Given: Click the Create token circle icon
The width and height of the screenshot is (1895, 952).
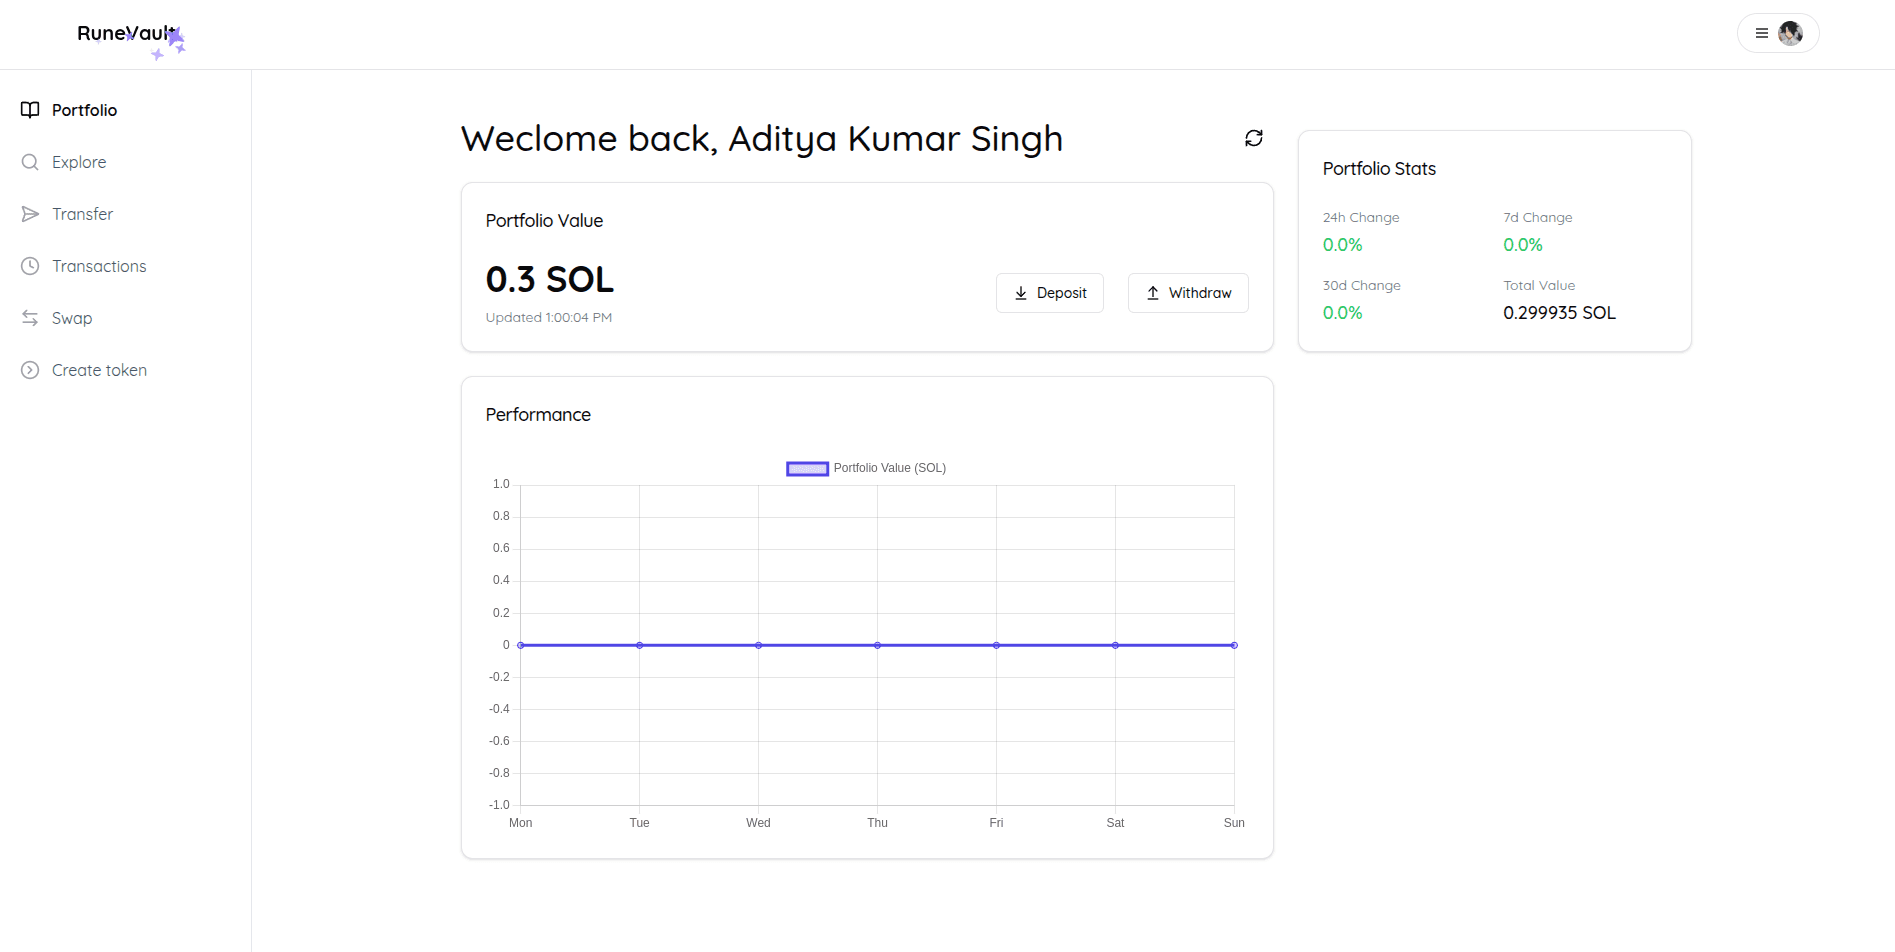Looking at the screenshot, I should pos(30,370).
